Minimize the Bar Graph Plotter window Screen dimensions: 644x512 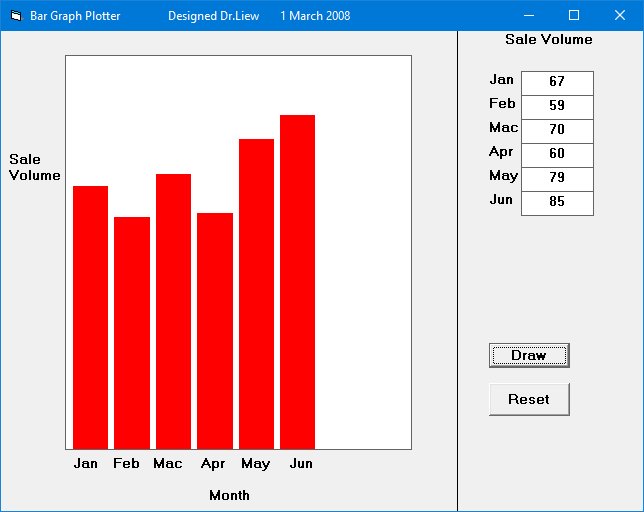pyautogui.click(x=529, y=16)
